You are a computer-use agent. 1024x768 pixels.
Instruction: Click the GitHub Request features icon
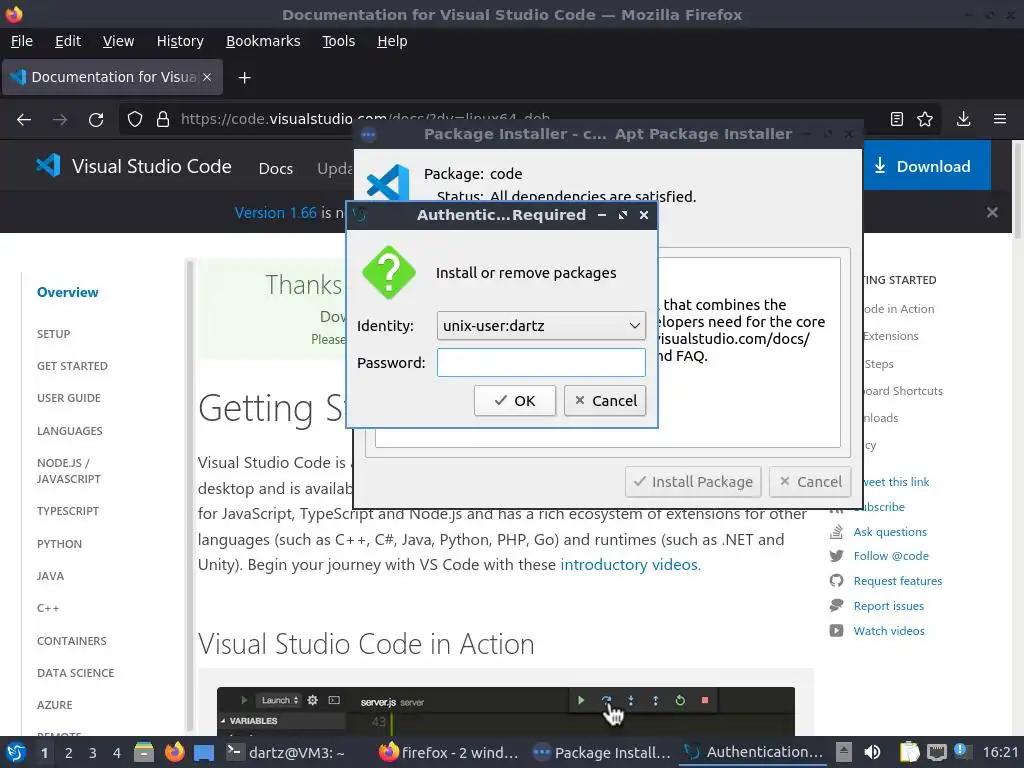836,581
